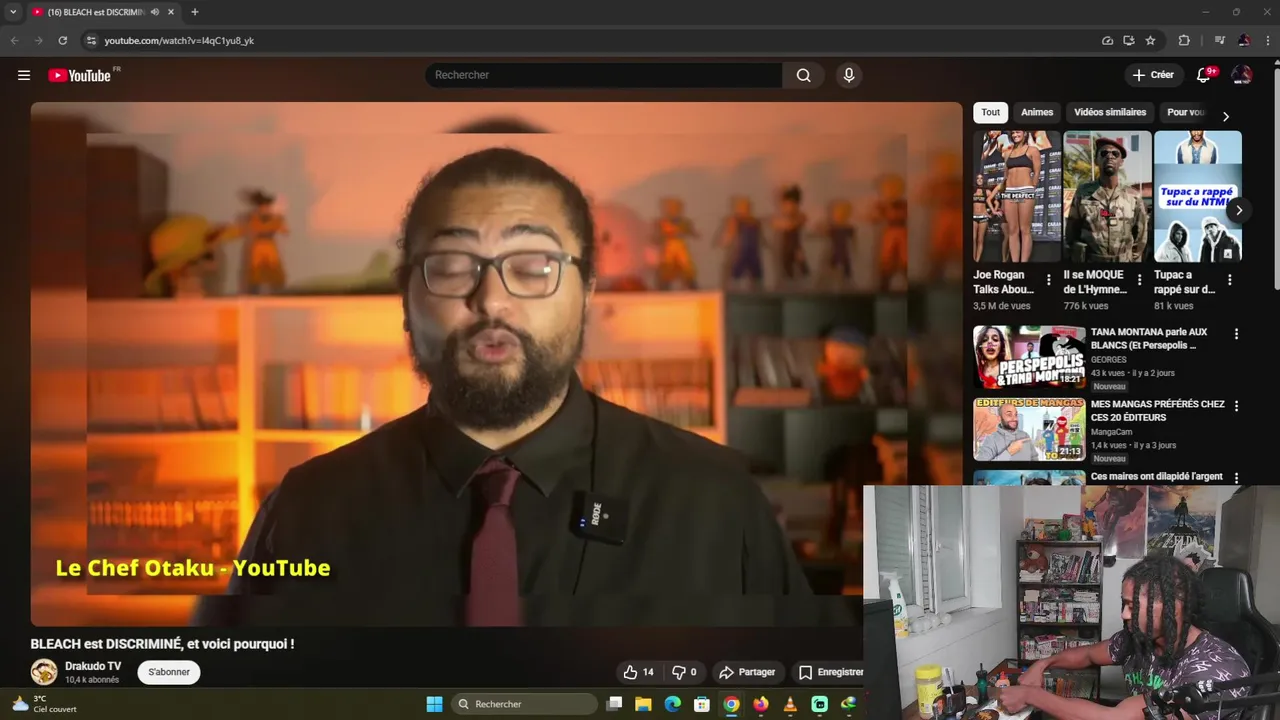This screenshot has width=1280, height=720.
Task: Open options for Joe Rogan short
Action: tap(1048, 280)
